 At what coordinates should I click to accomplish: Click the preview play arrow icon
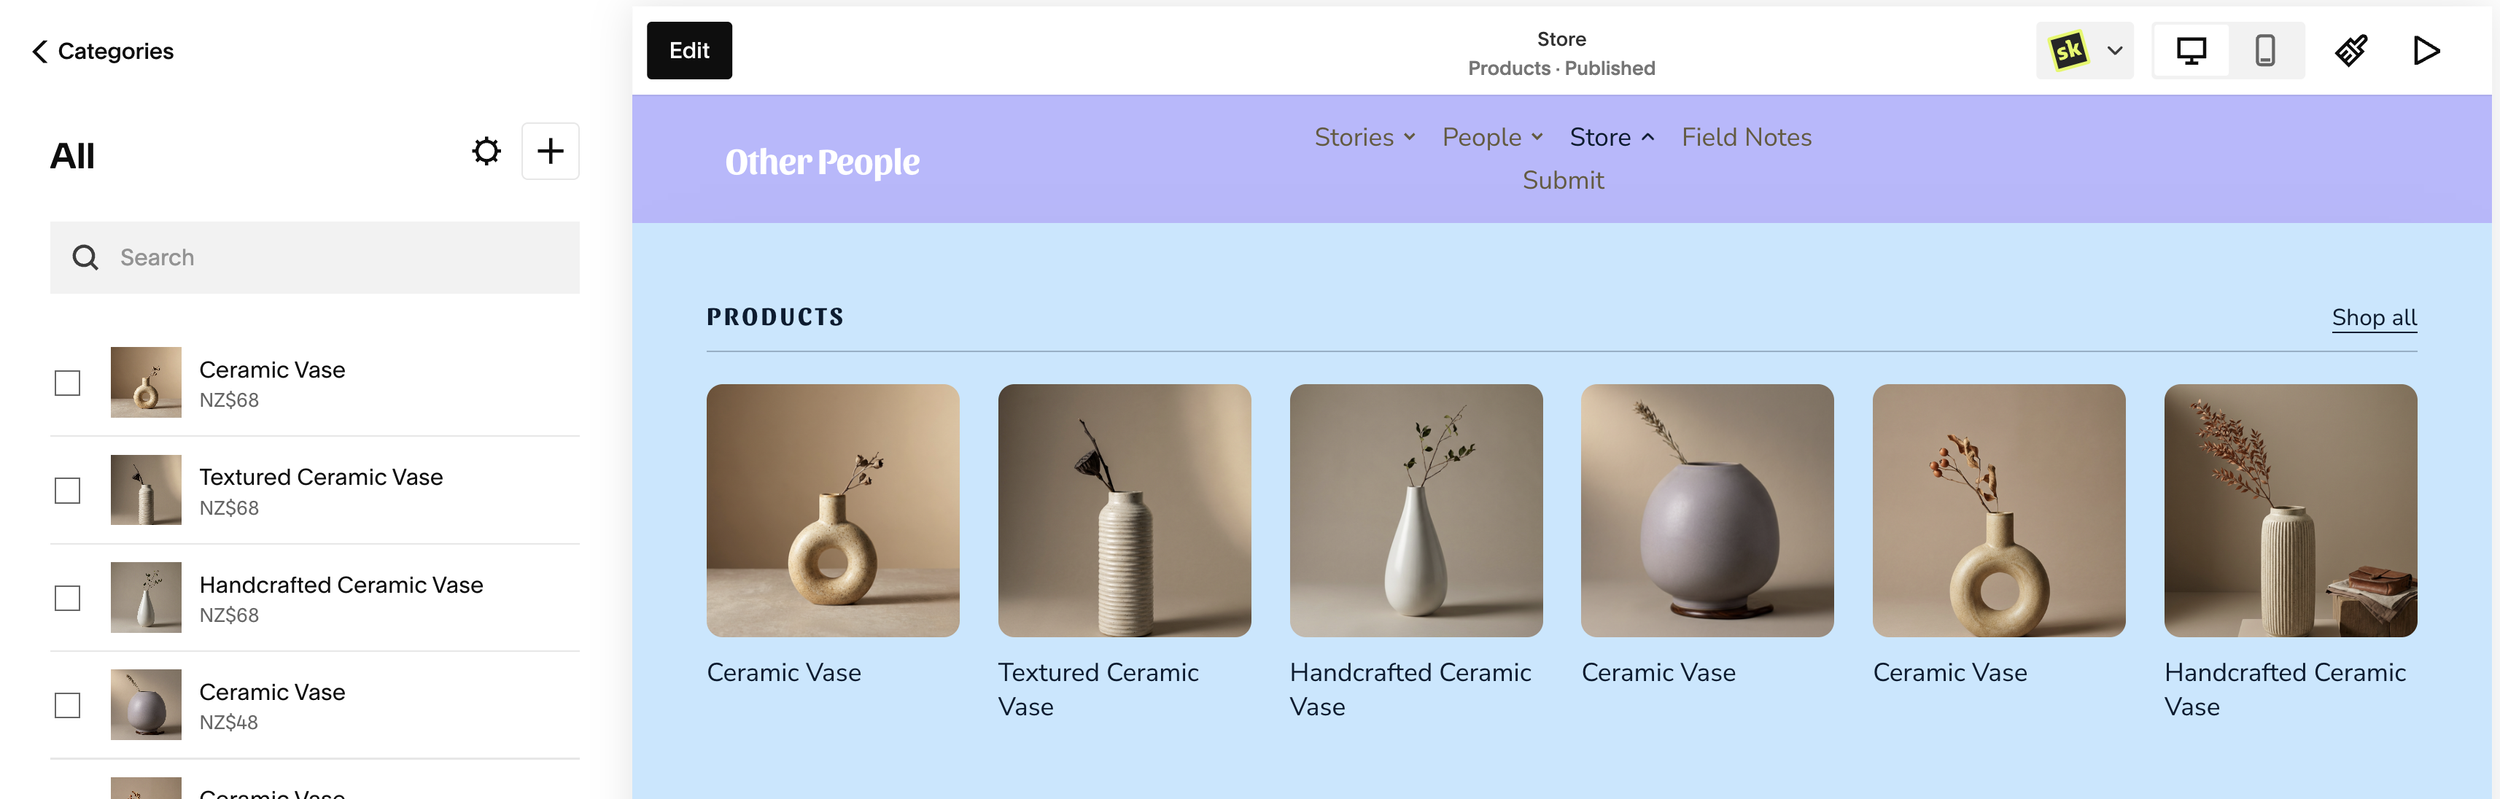(2426, 51)
